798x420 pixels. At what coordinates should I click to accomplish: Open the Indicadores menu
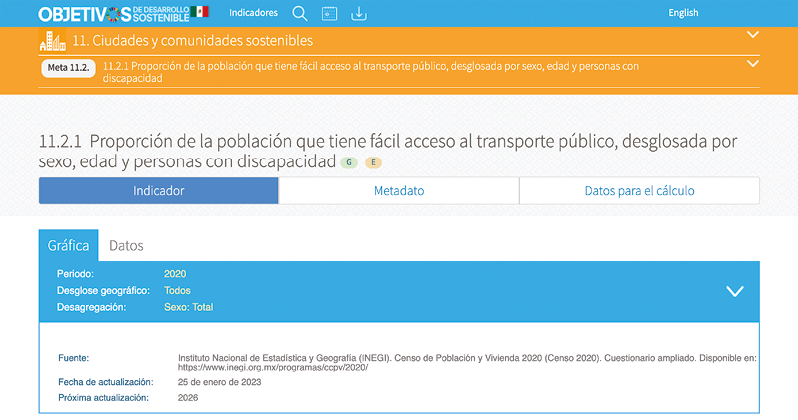tap(253, 13)
